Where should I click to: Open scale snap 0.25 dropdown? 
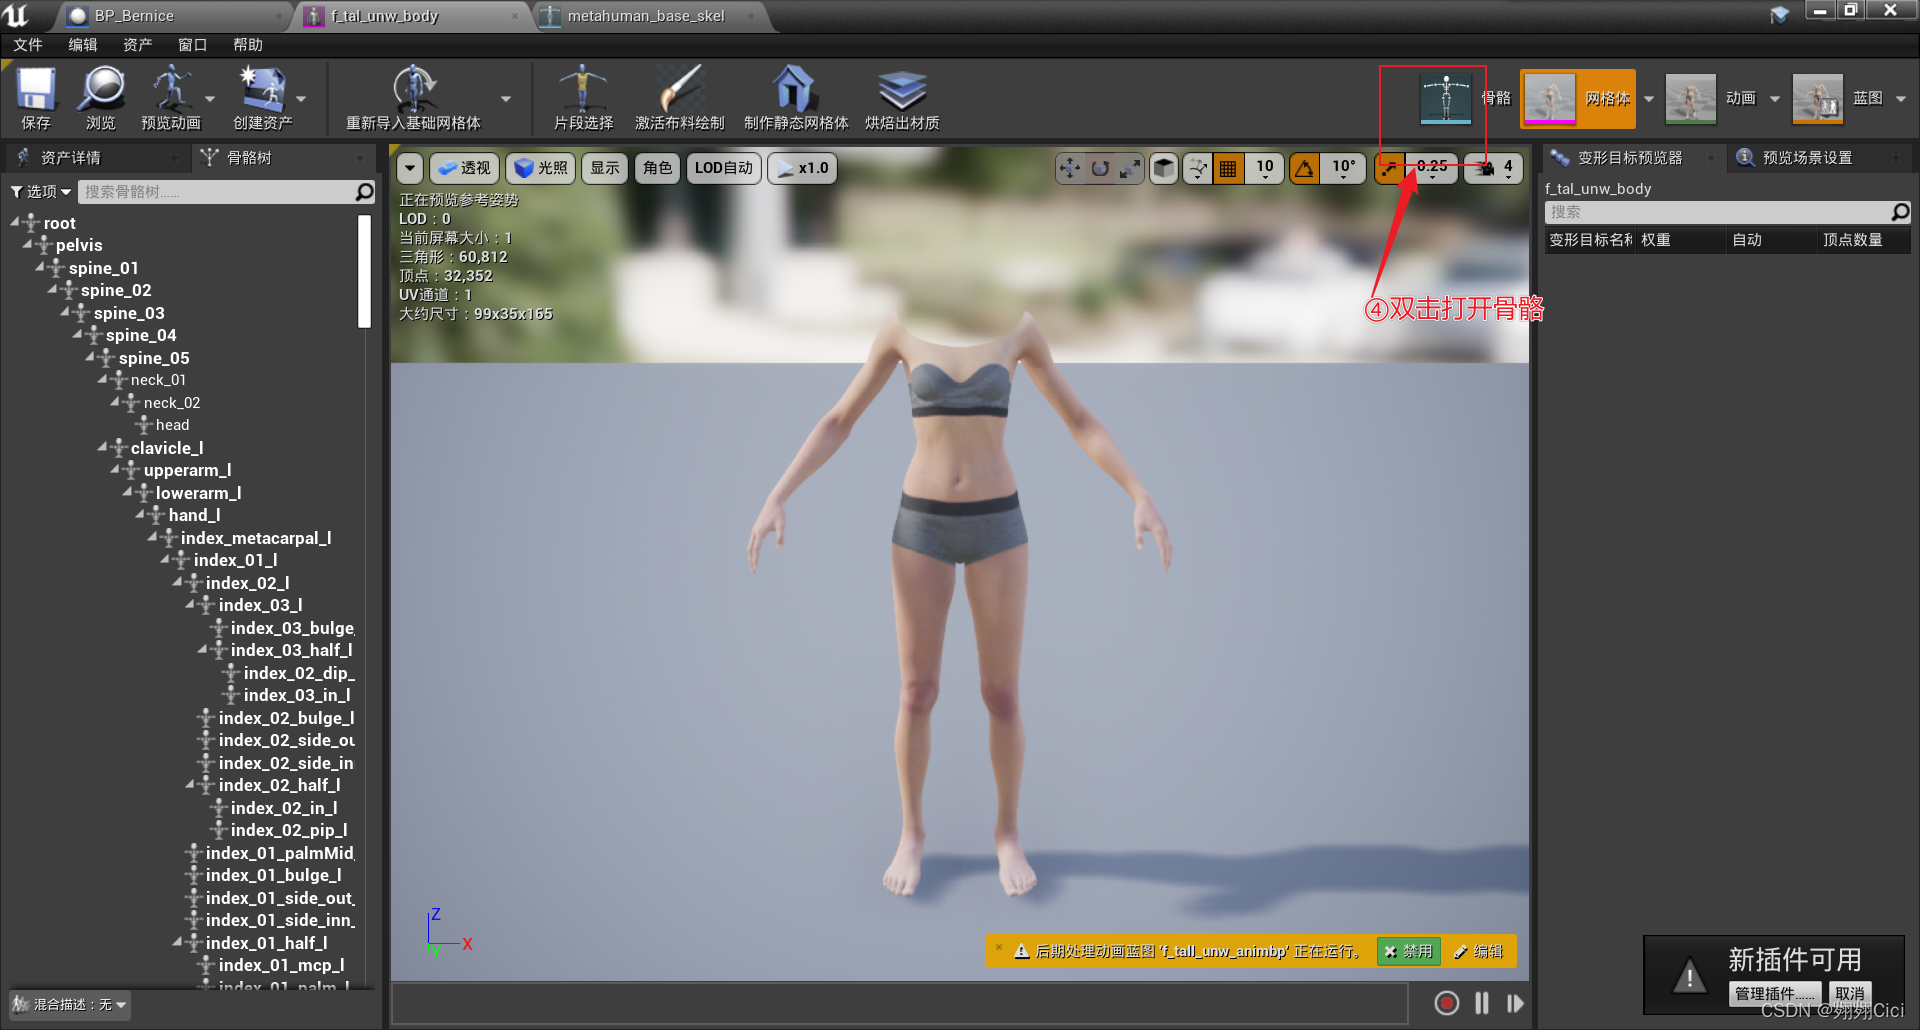click(1432, 168)
